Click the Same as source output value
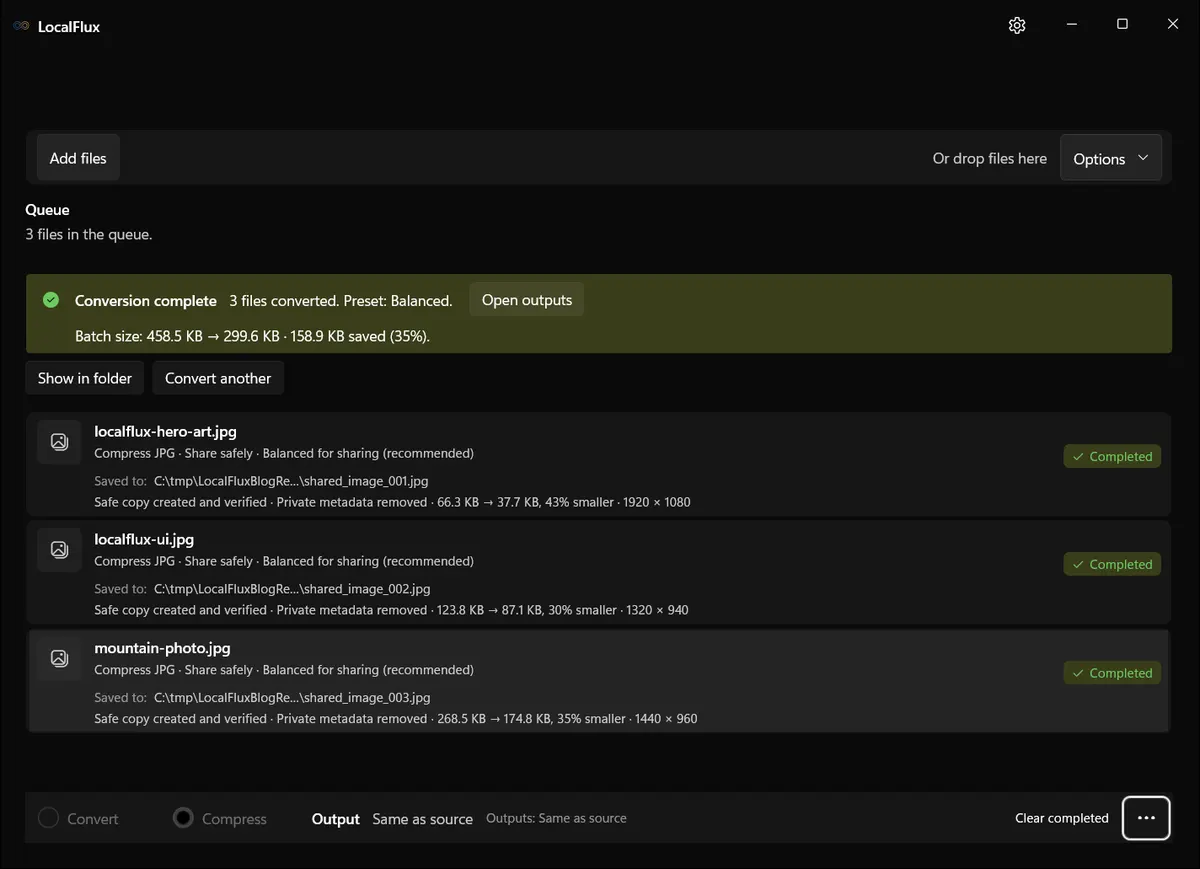Viewport: 1200px width, 869px height. coord(422,819)
